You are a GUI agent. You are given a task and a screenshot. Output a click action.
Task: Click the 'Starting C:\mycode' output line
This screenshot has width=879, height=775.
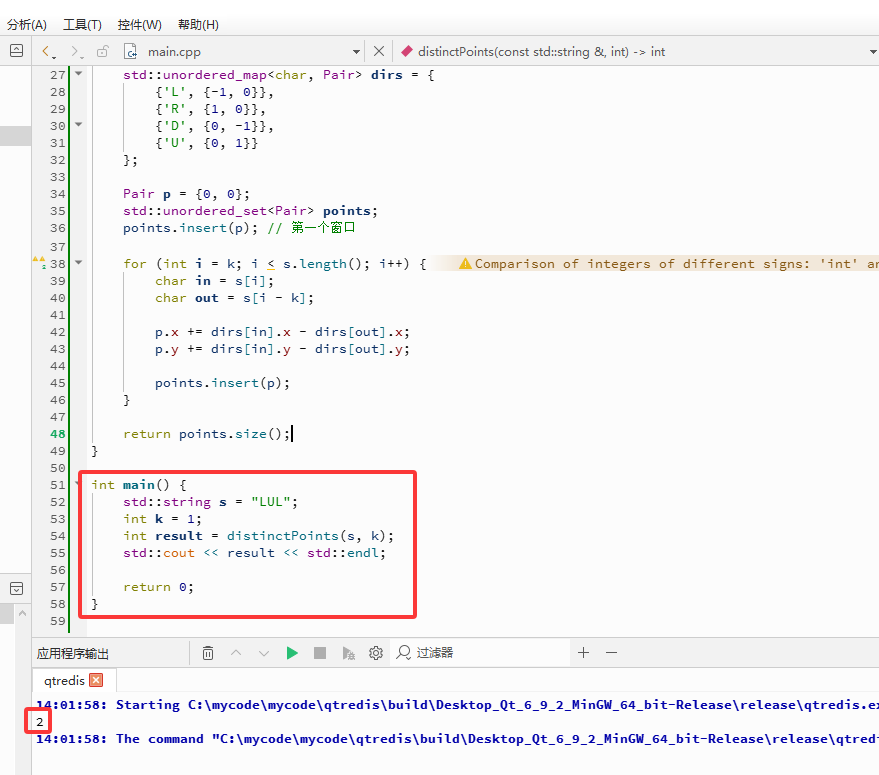[457, 705]
